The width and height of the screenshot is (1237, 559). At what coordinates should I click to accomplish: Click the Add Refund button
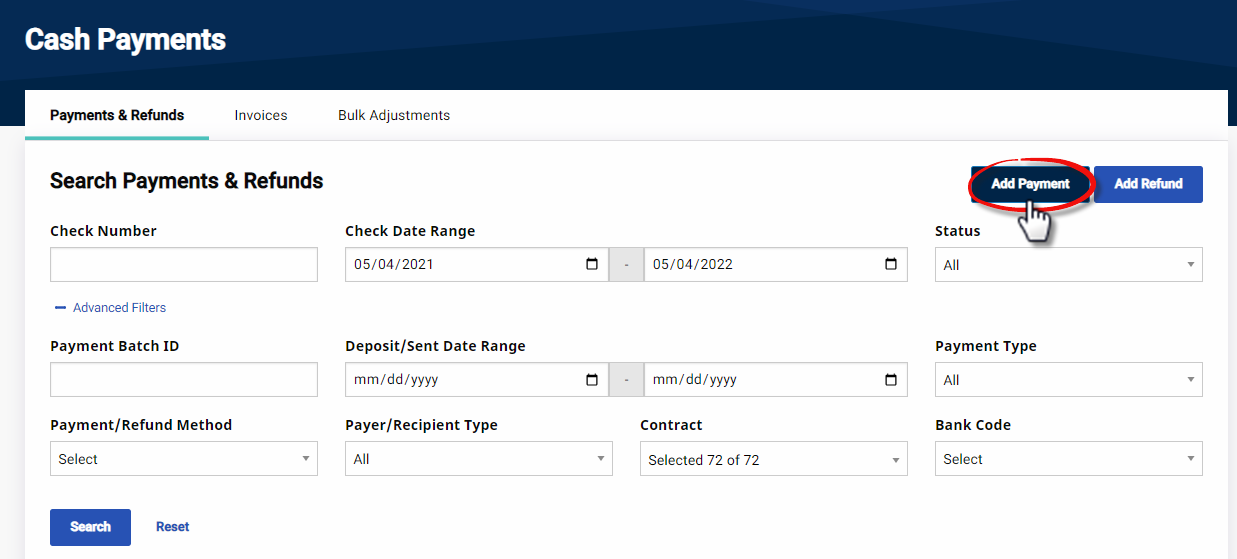pyautogui.click(x=1148, y=184)
